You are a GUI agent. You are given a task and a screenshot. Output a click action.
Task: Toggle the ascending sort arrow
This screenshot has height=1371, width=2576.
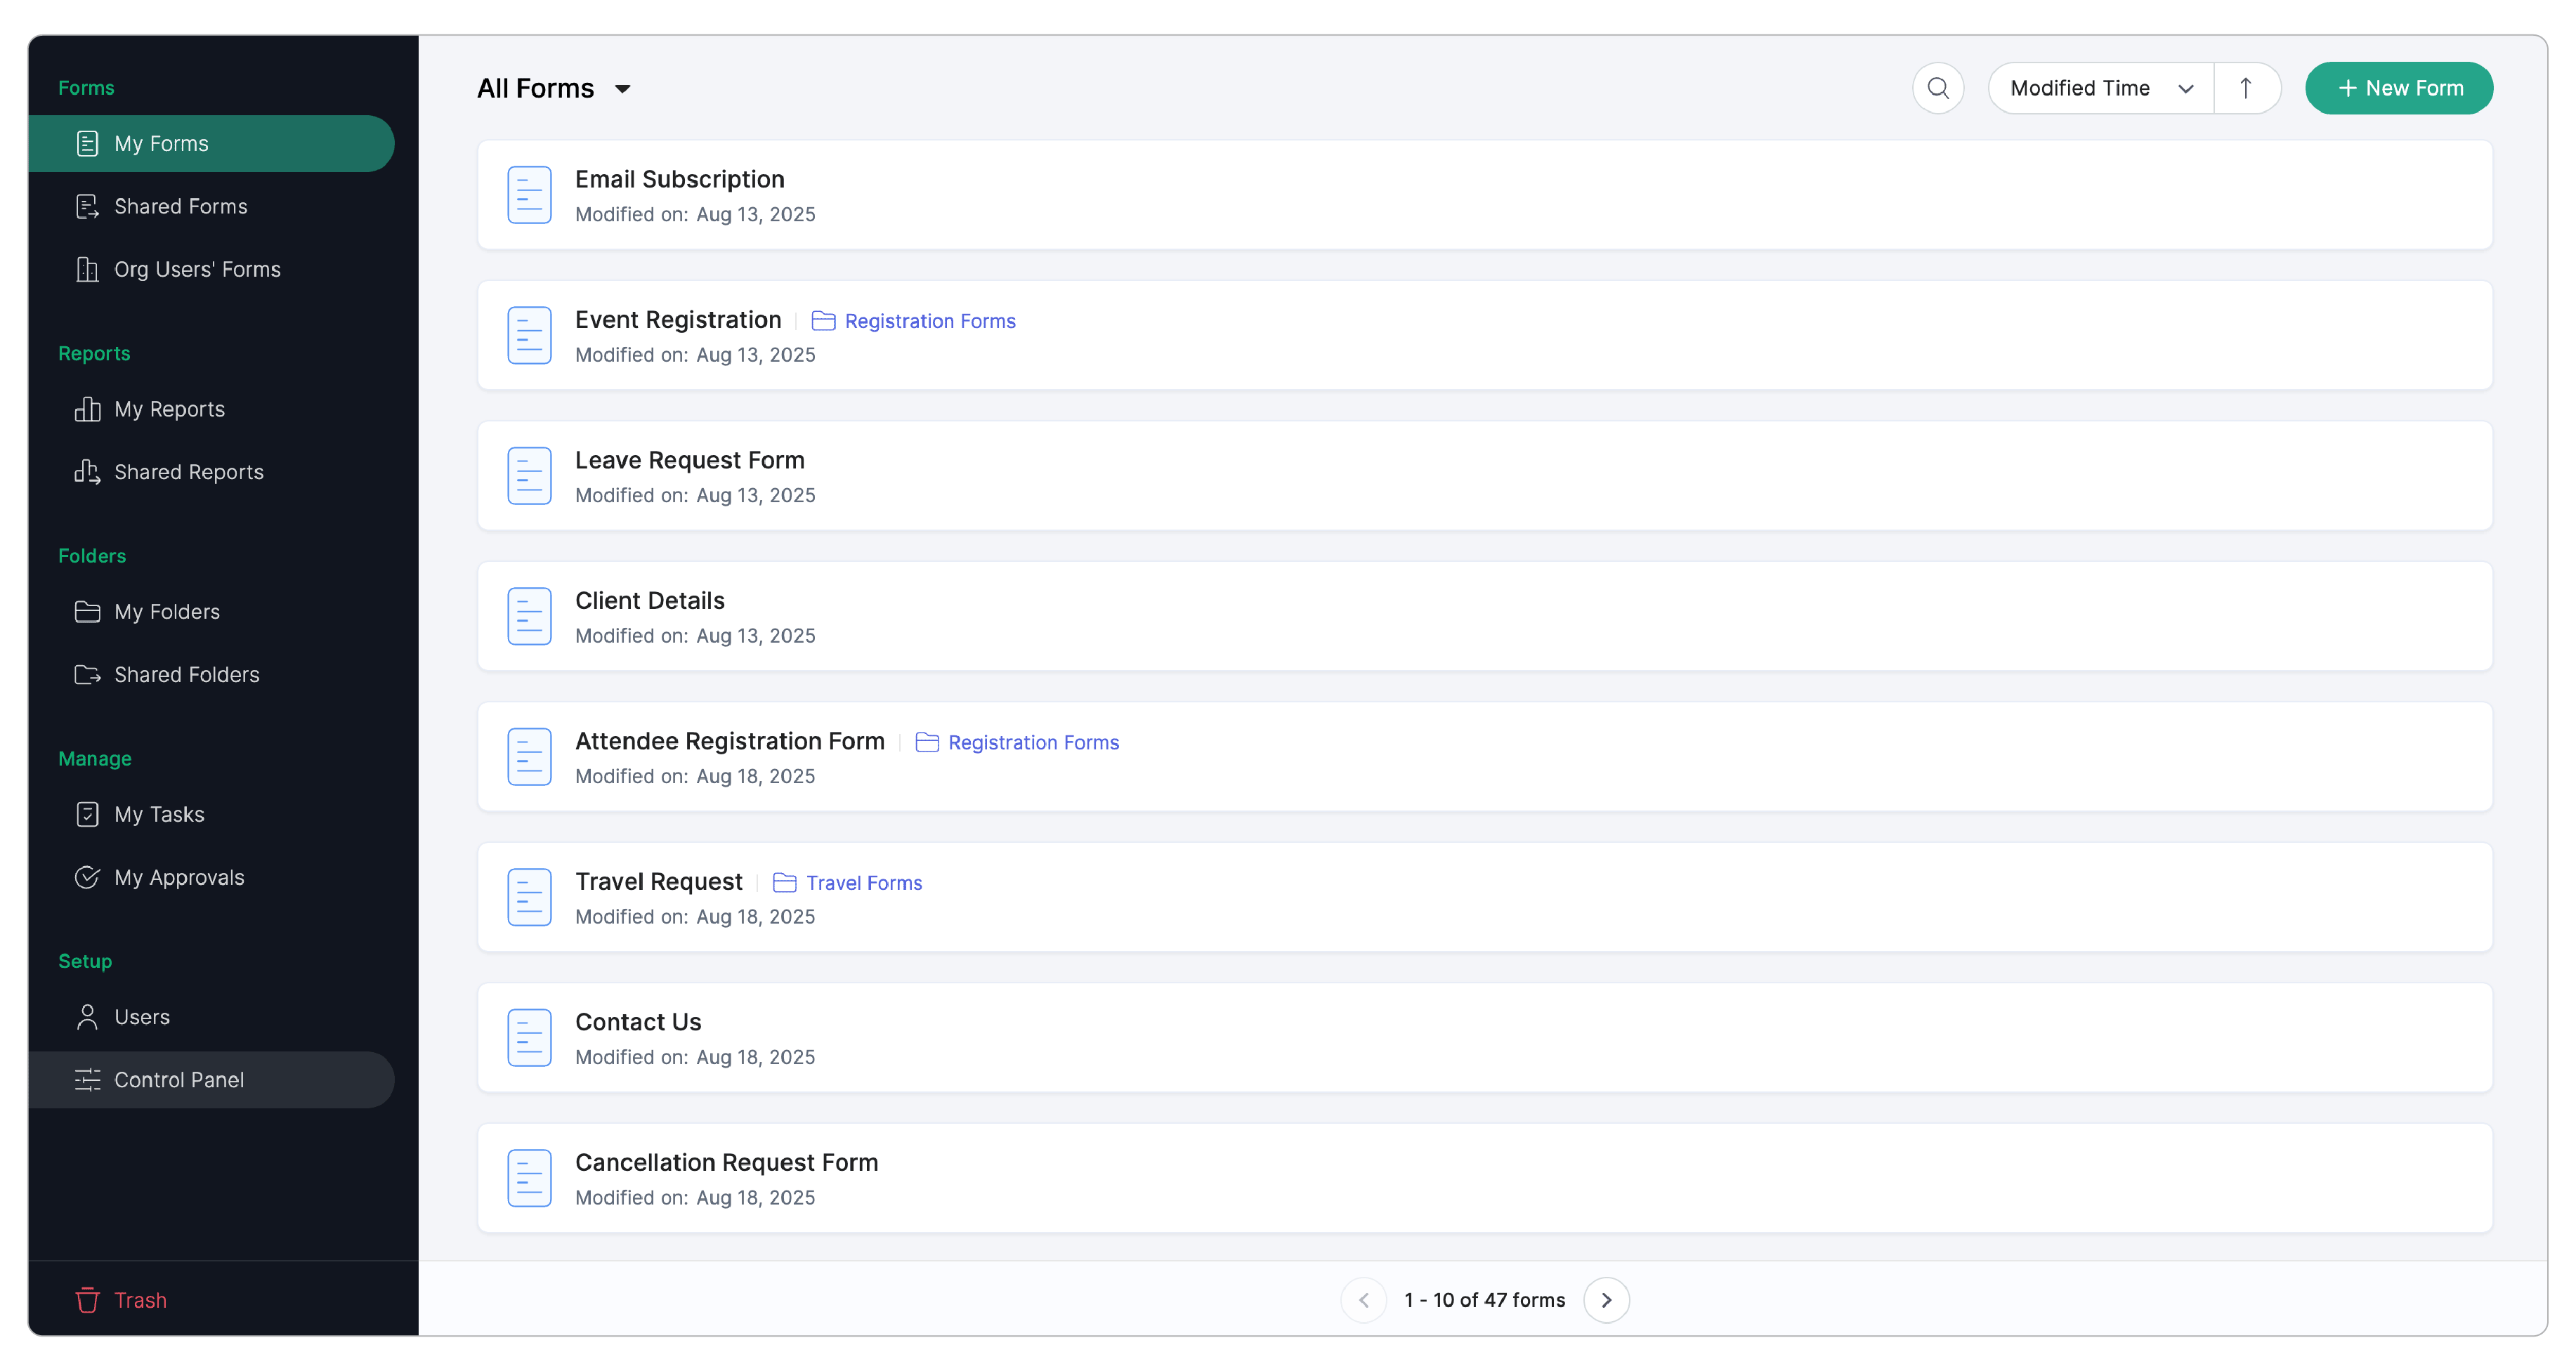point(2246,88)
